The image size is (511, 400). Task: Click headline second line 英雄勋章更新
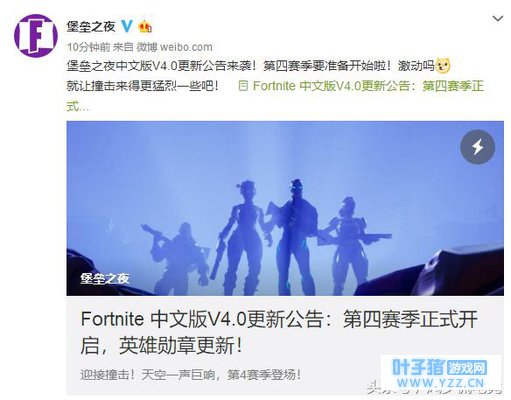180,346
